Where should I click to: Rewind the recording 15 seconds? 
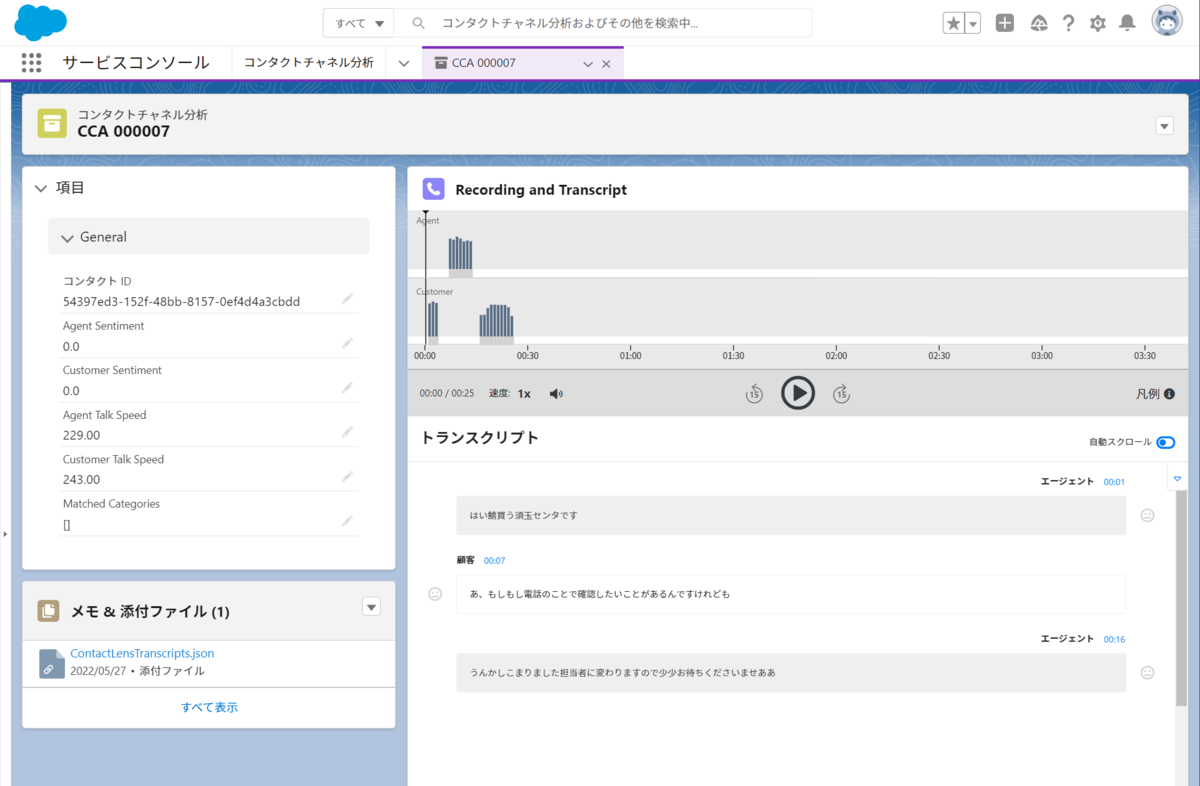click(x=754, y=394)
